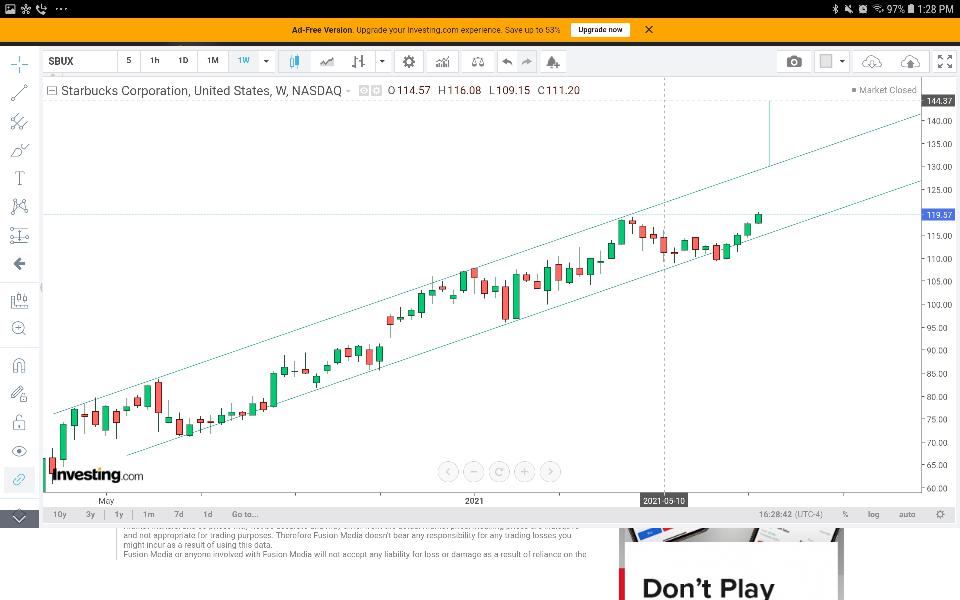Take a chart snapshot with camera icon
The width and height of the screenshot is (960, 600).
pyautogui.click(x=794, y=61)
